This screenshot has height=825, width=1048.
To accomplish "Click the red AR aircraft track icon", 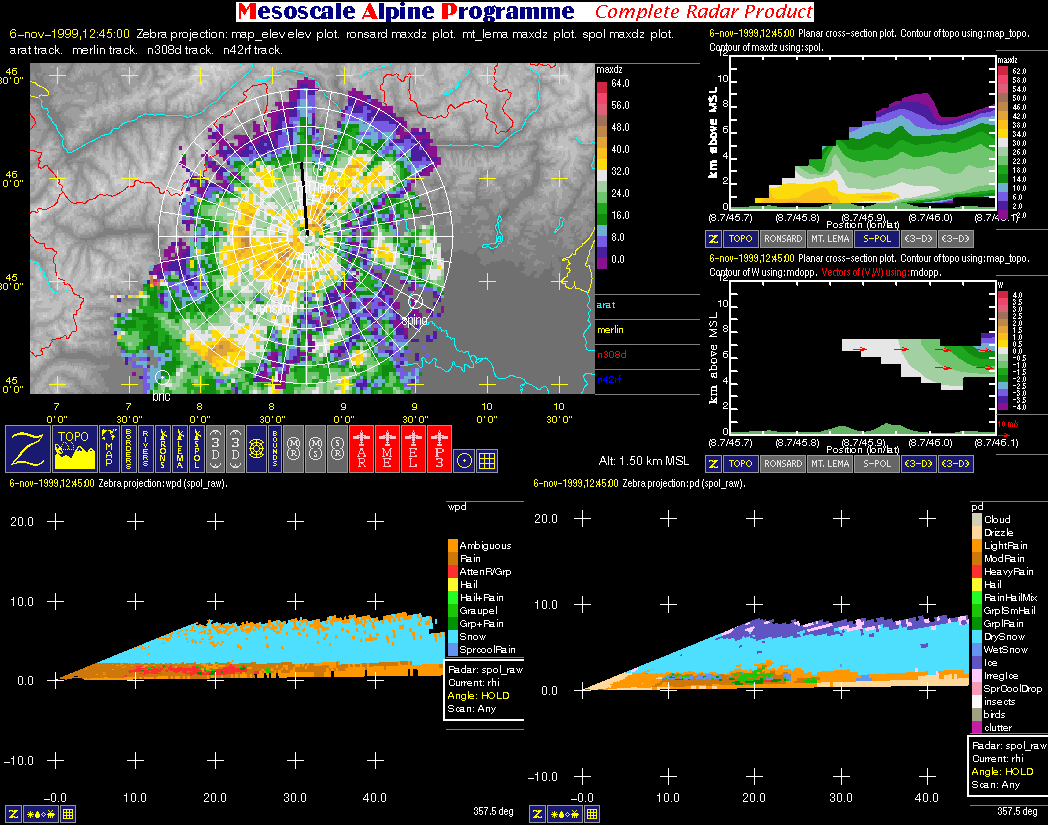I will pos(361,448).
